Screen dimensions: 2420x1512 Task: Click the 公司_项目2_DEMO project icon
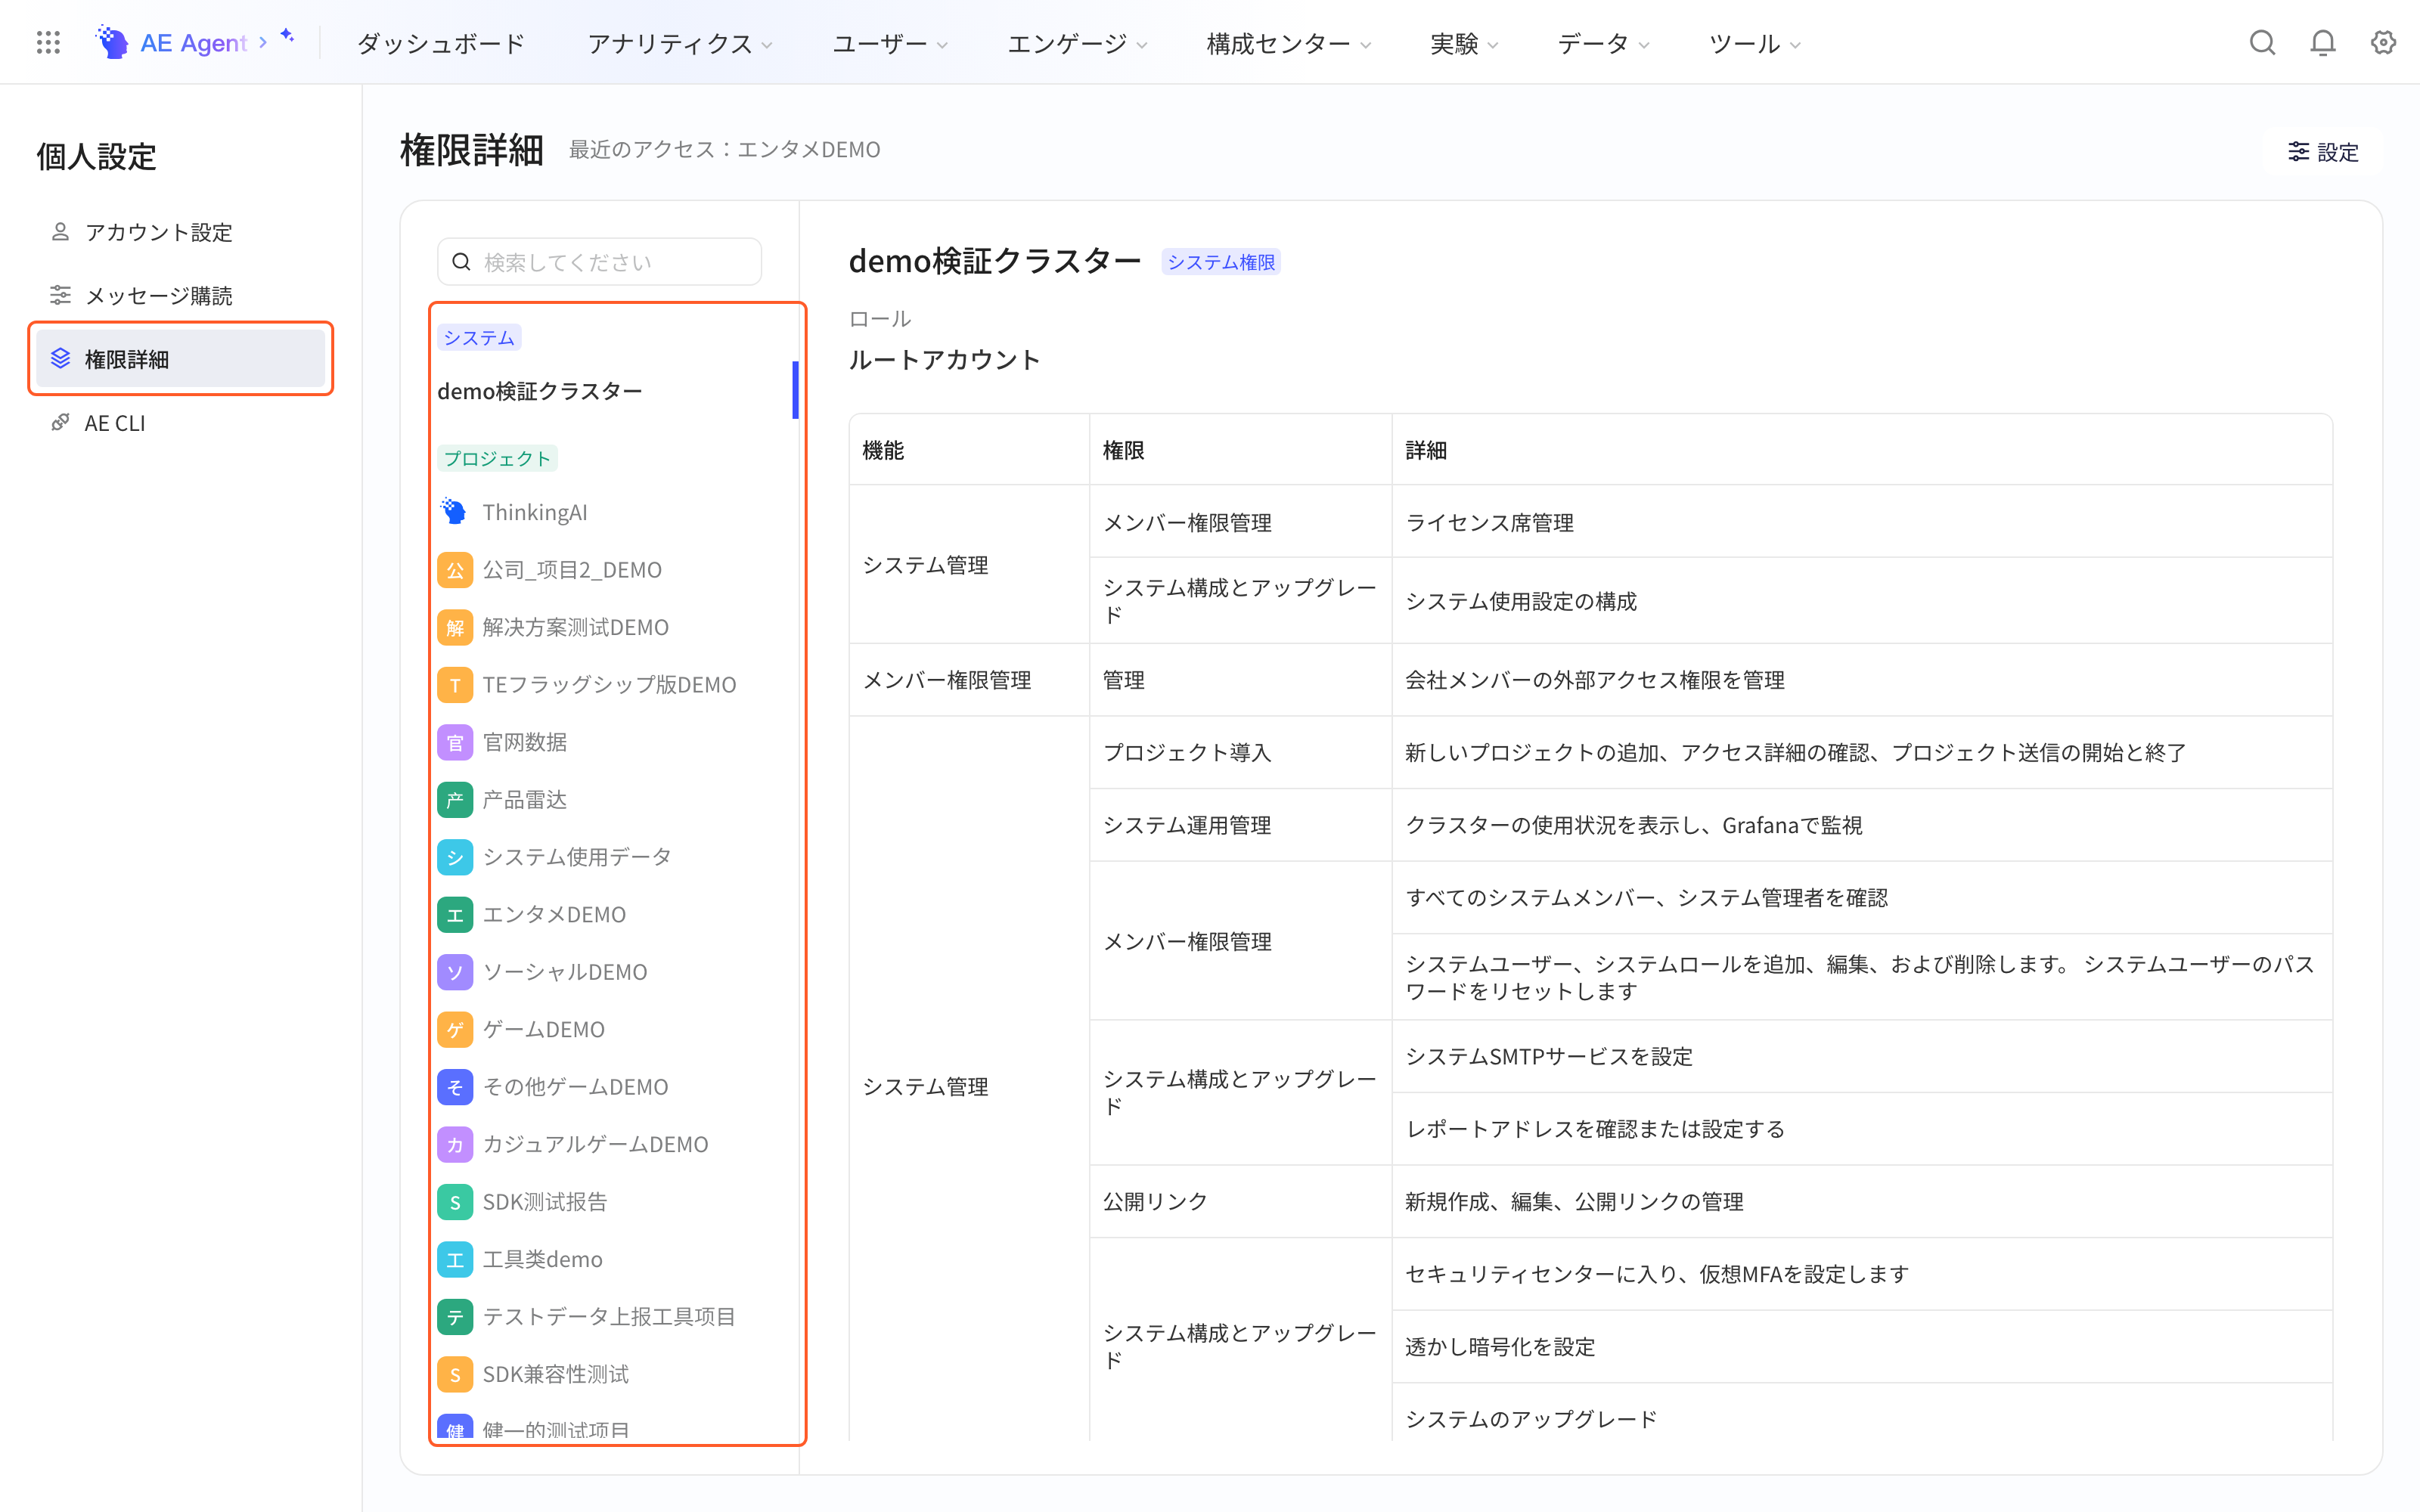pyautogui.click(x=454, y=570)
